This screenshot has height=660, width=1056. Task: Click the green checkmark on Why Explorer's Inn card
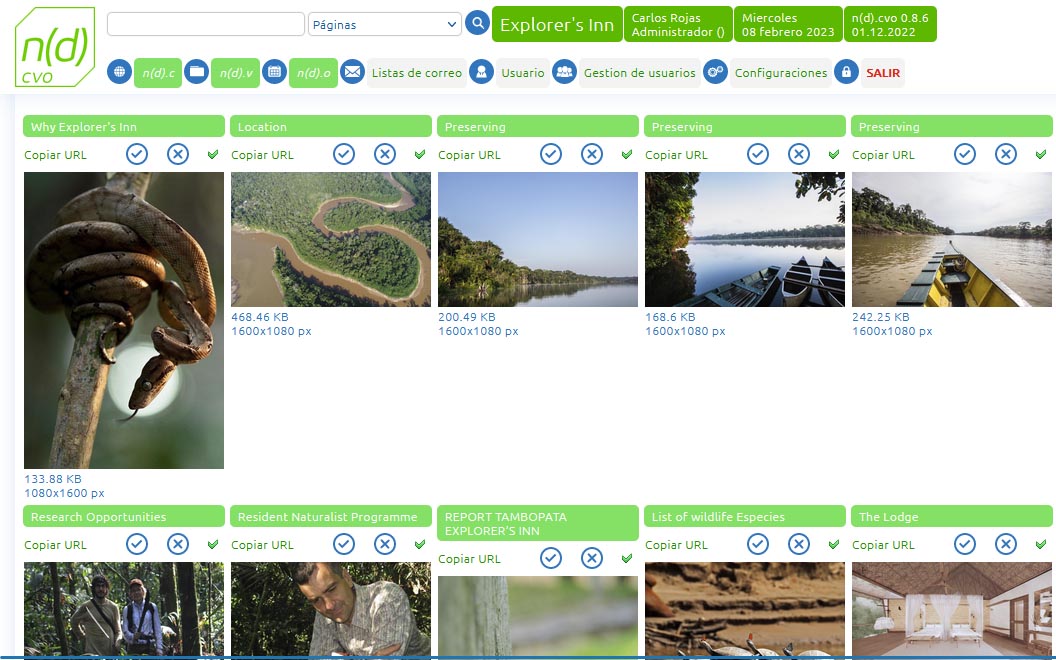tap(213, 154)
